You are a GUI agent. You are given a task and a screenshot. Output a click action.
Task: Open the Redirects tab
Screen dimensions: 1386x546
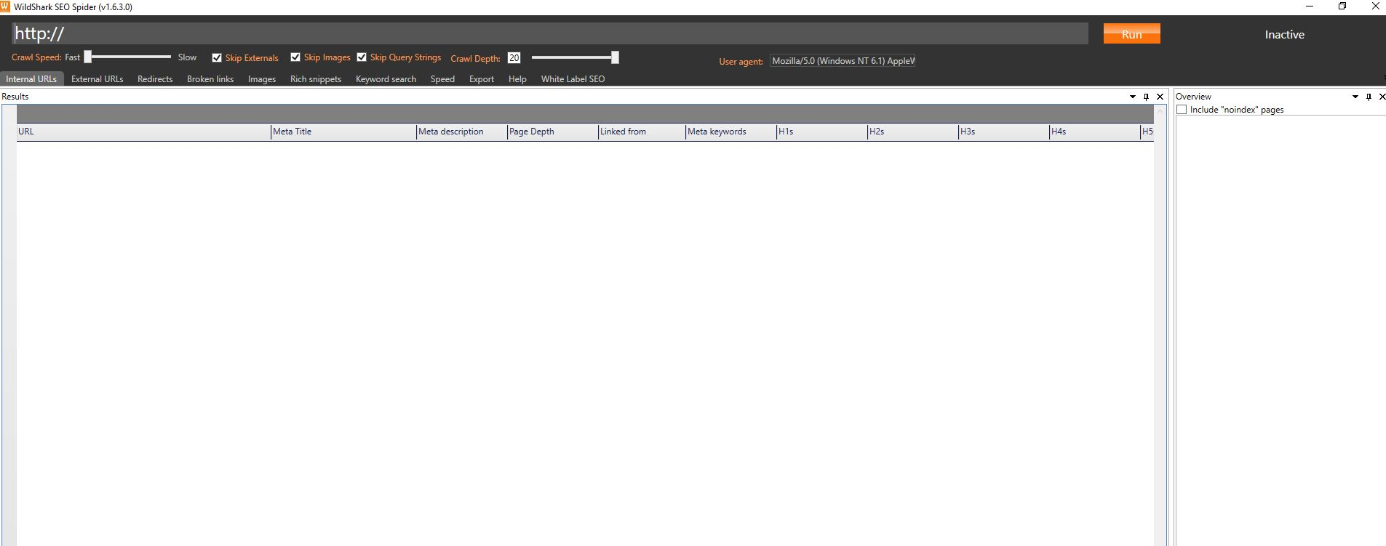(155, 79)
